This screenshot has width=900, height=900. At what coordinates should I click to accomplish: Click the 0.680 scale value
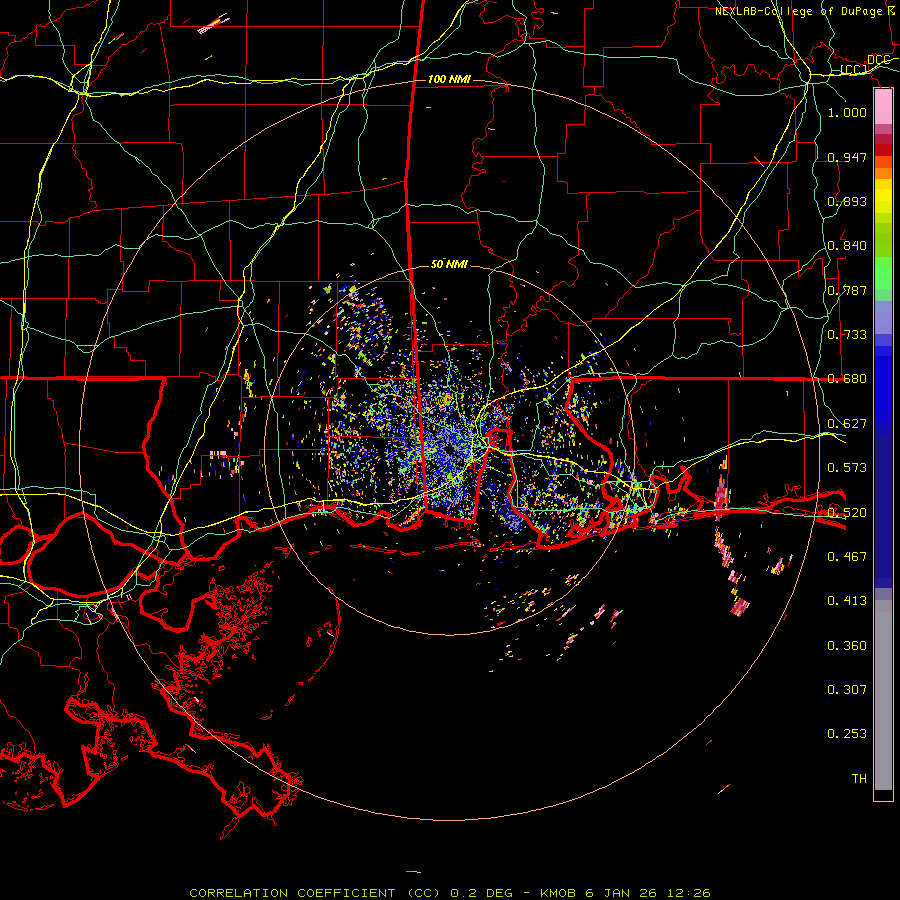click(x=847, y=379)
